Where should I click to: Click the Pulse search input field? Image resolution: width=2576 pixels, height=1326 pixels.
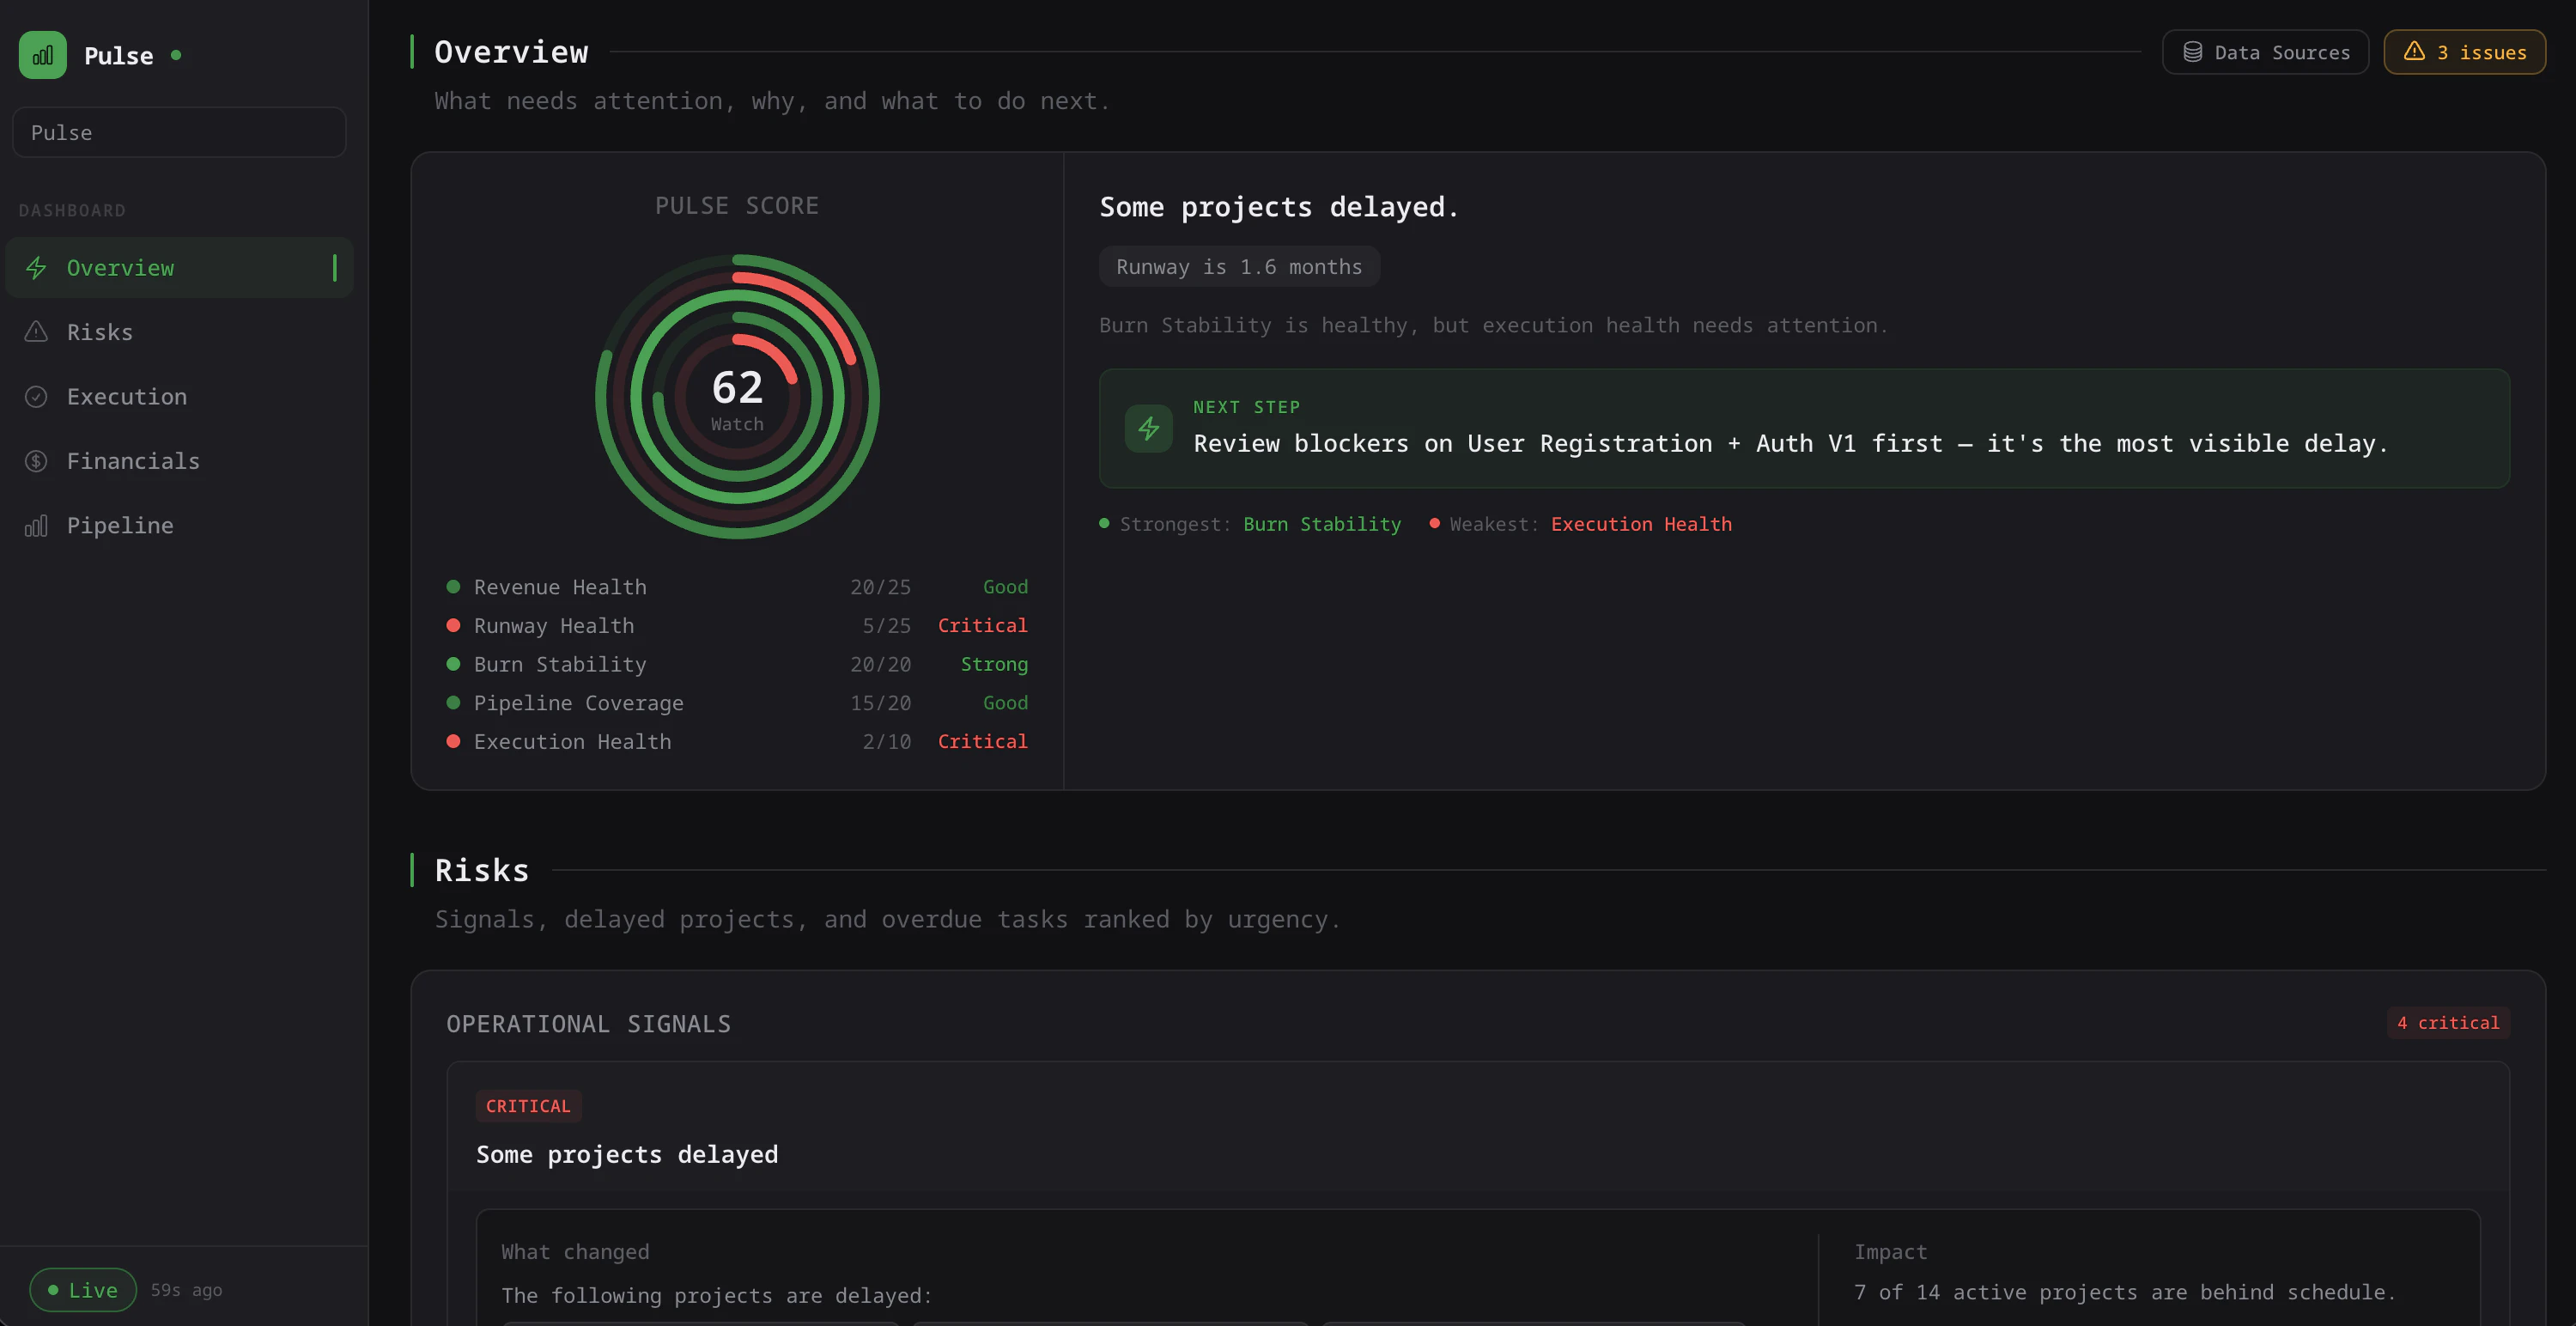(179, 131)
